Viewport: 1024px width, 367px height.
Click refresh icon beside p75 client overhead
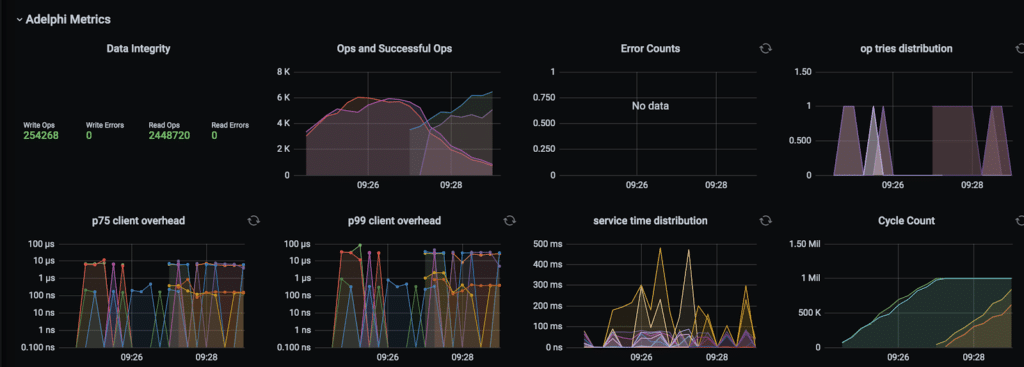click(x=253, y=221)
